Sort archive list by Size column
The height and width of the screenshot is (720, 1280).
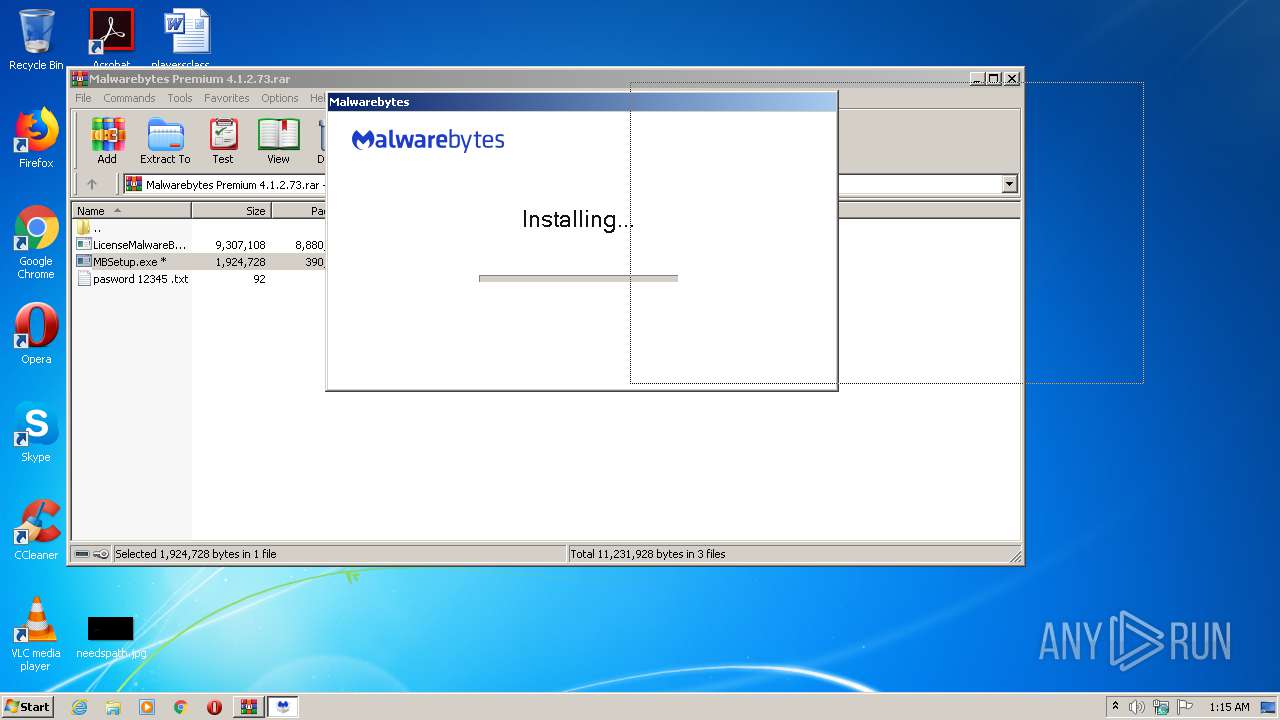click(x=231, y=211)
